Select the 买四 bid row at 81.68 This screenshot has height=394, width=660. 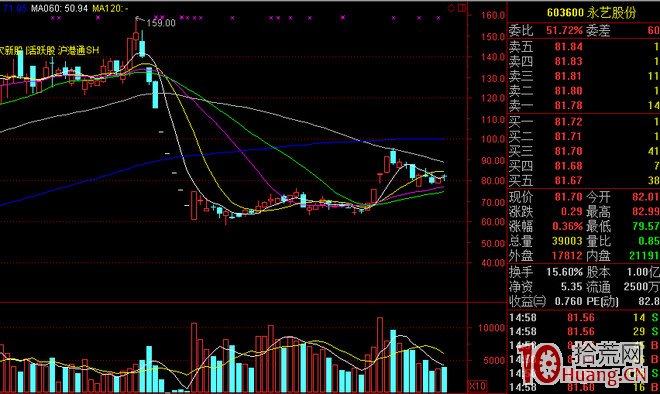(584, 166)
